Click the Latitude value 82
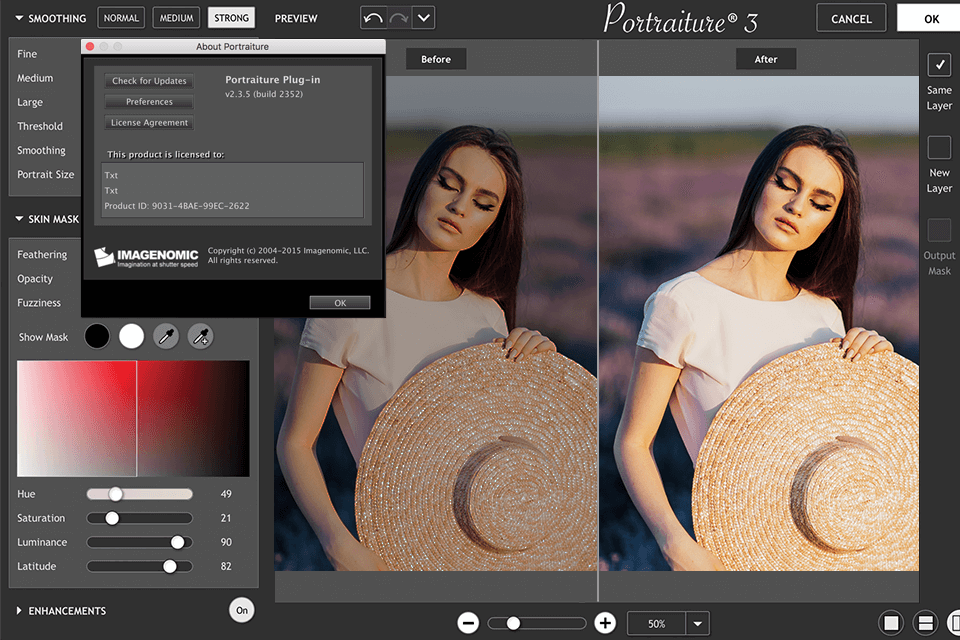Viewport: 960px width, 640px height. [x=226, y=567]
